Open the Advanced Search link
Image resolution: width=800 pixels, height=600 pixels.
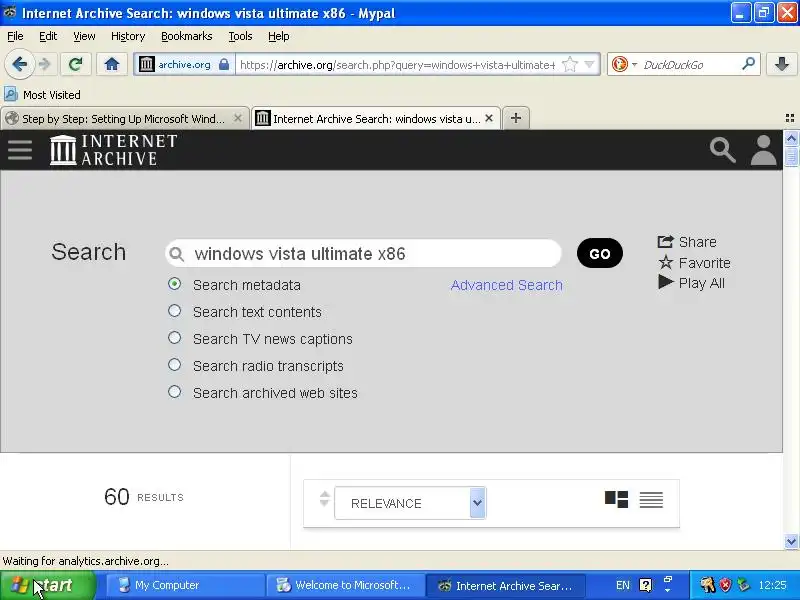click(506, 285)
